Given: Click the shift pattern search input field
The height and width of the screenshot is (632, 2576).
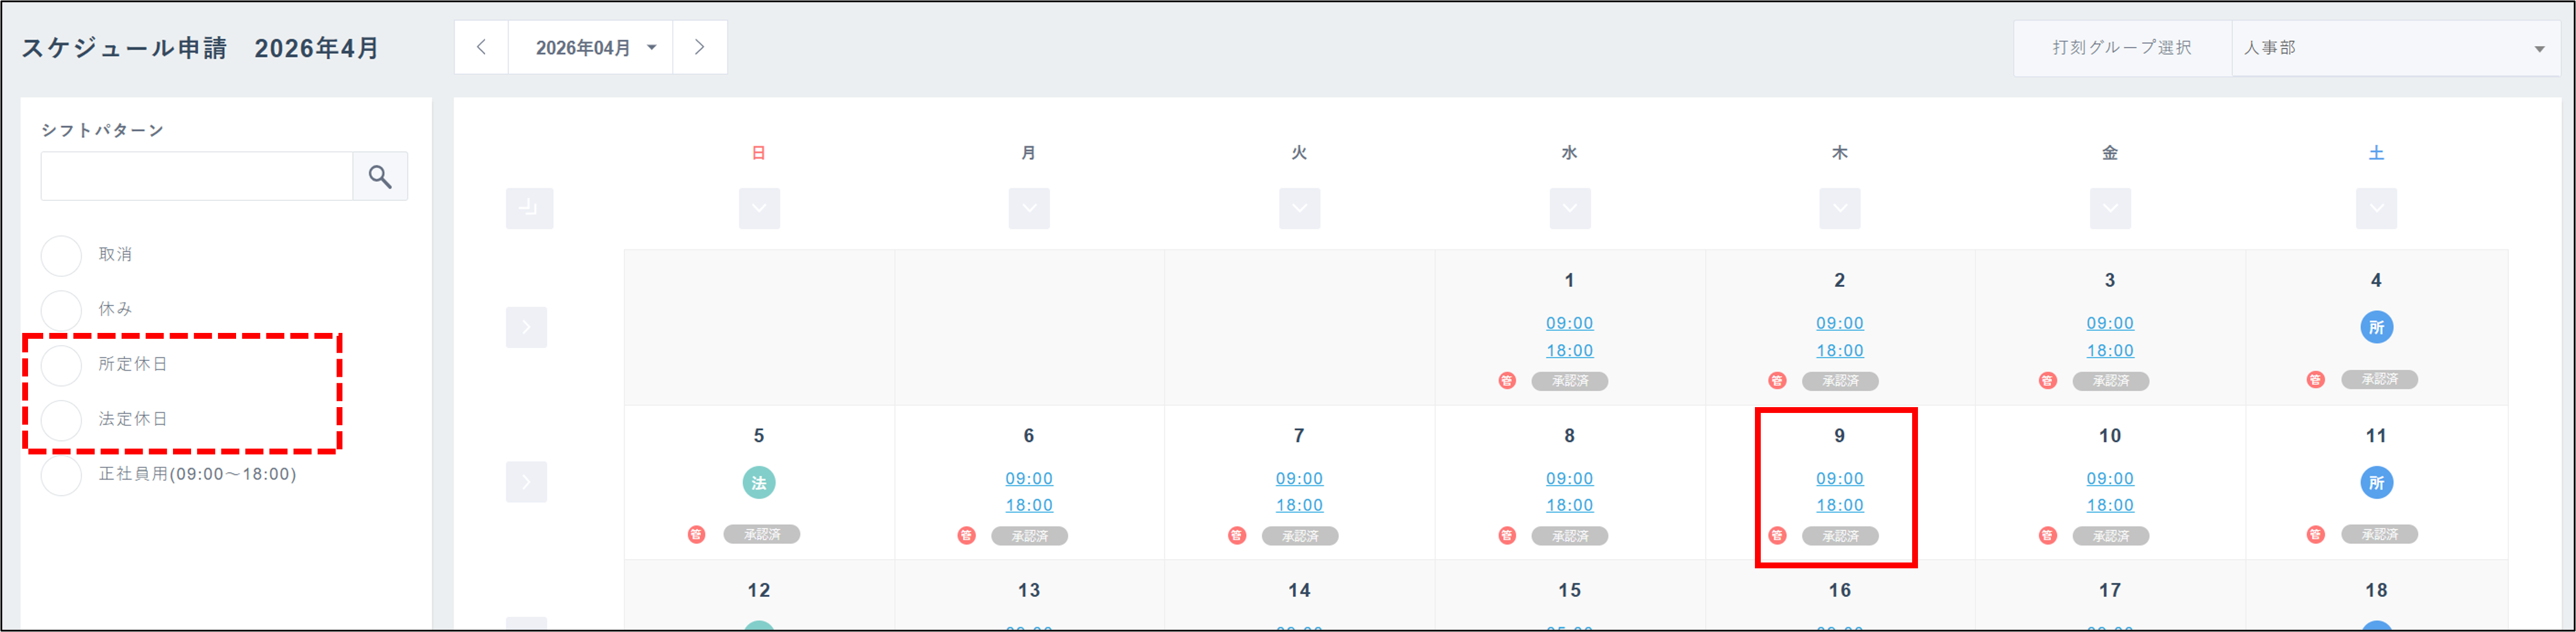Looking at the screenshot, I should [x=197, y=177].
